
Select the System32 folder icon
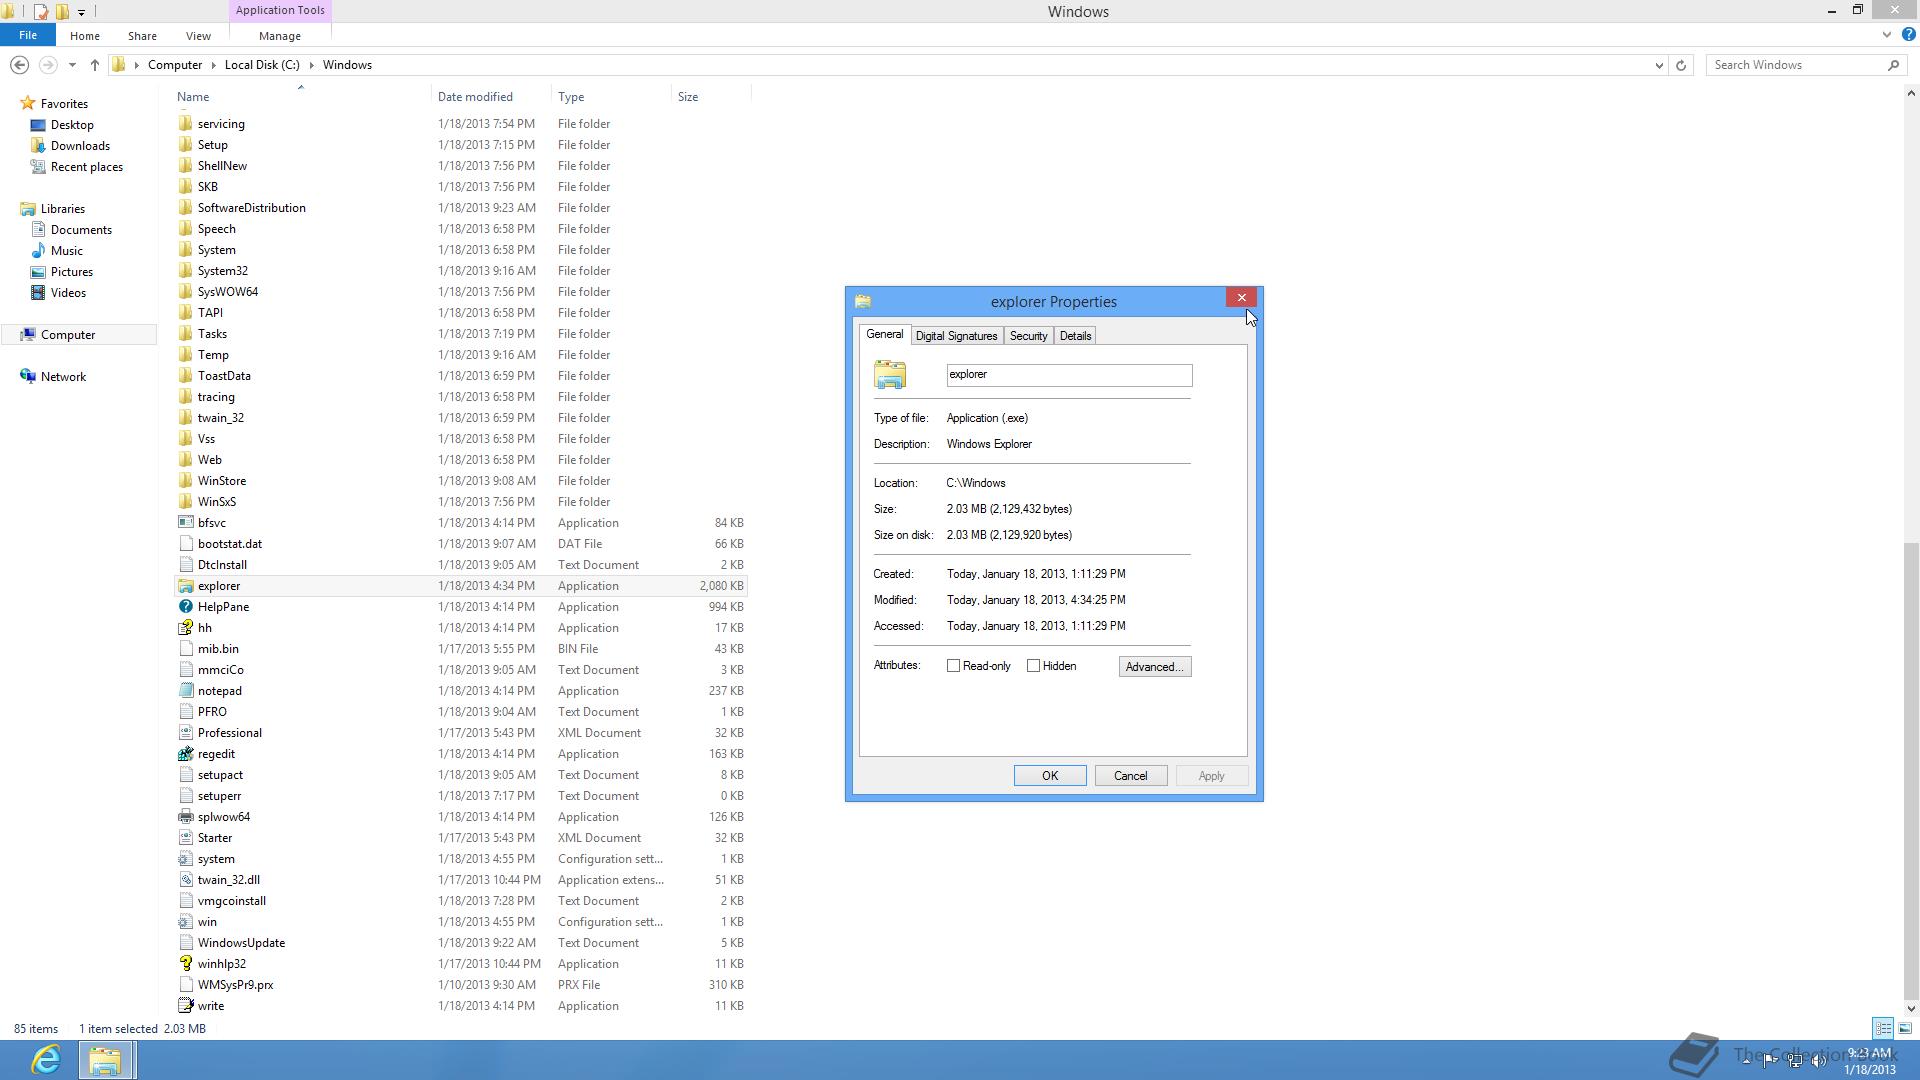point(185,271)
